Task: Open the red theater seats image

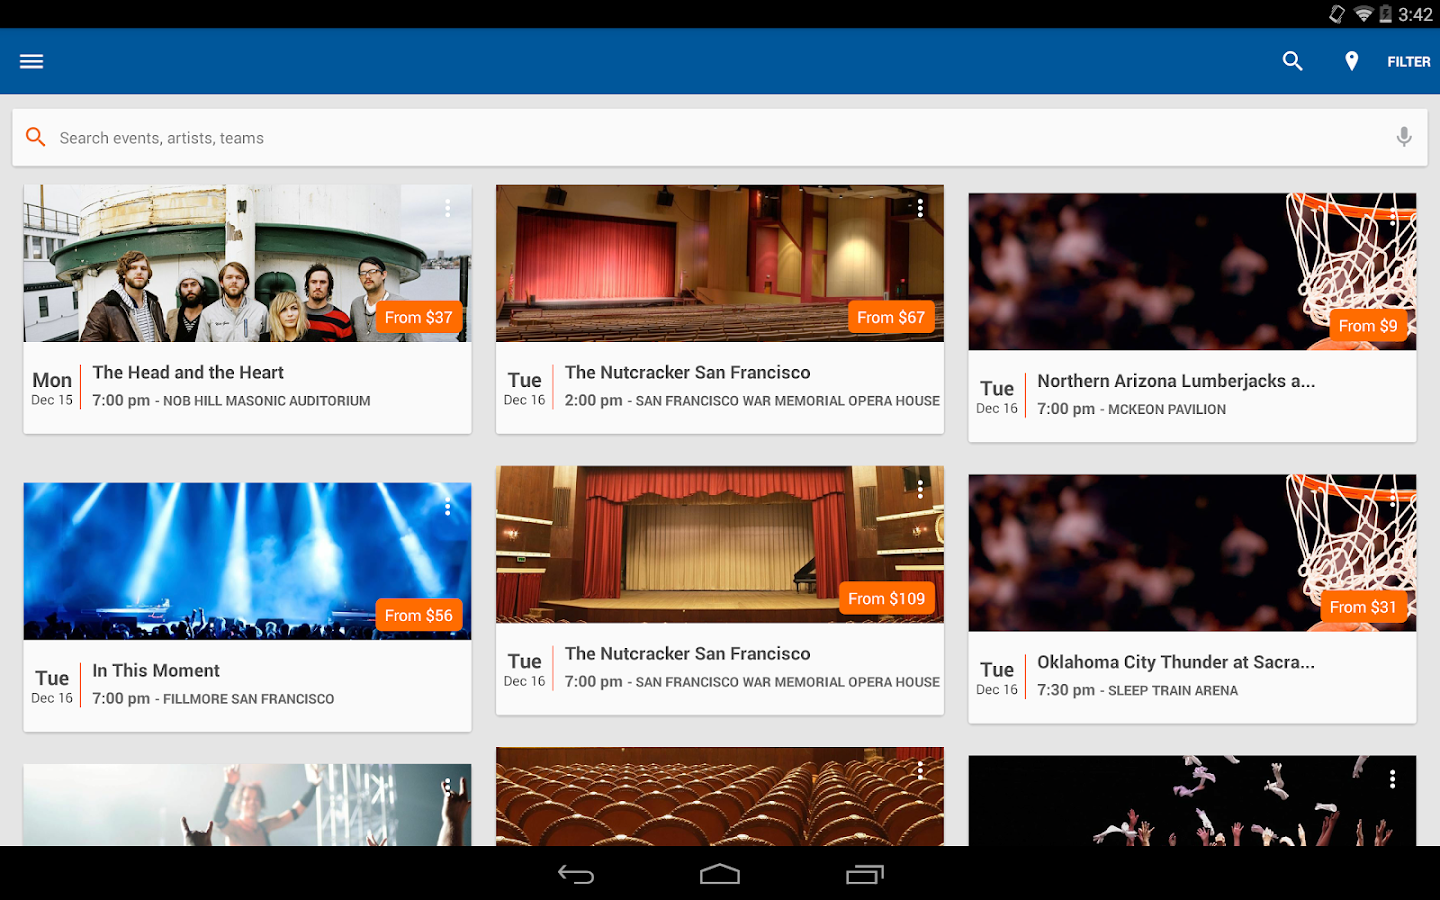Action: pyautogui.click(x=720, y=796)
